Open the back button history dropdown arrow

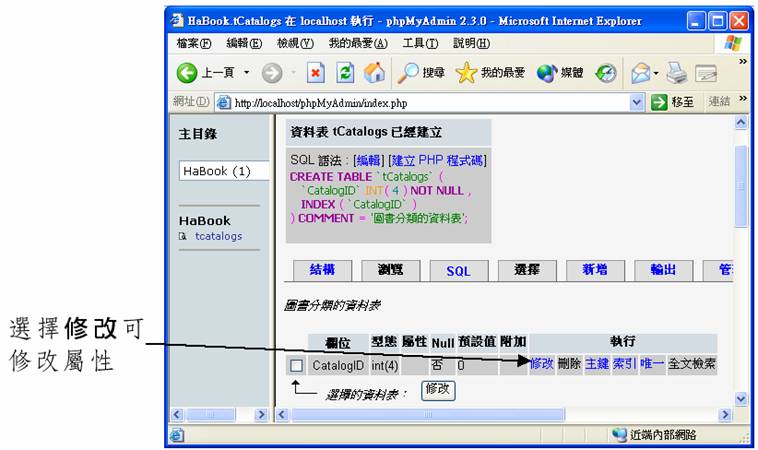[247, 73]
